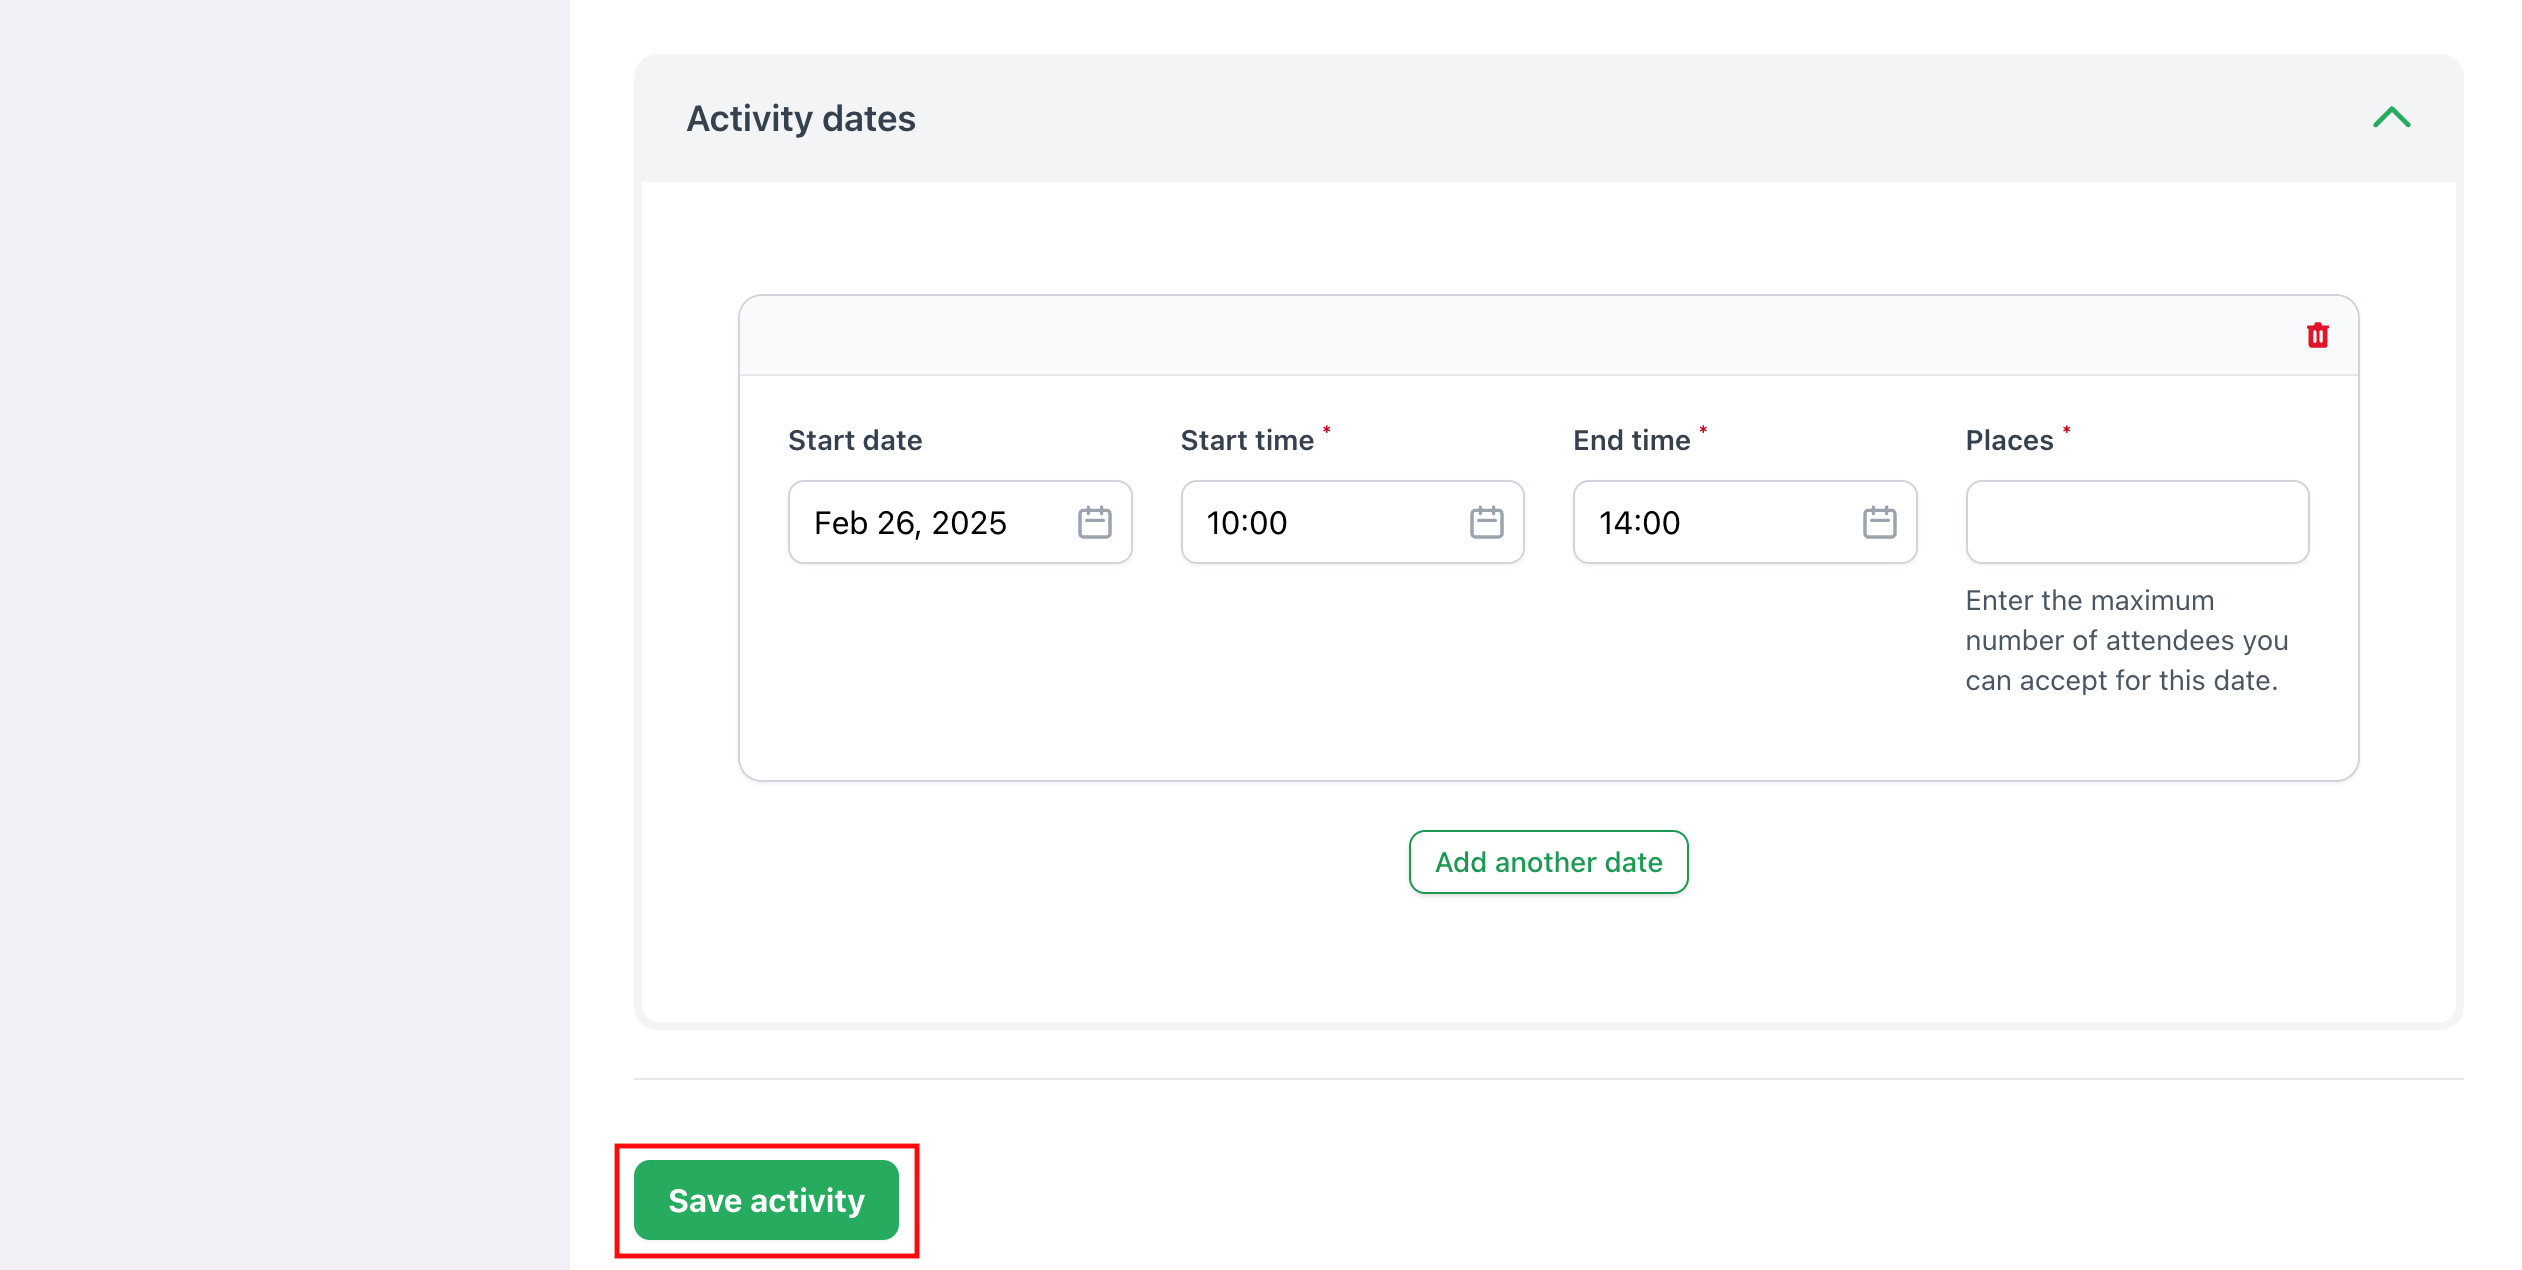Click the Feb 26, 2025 date value
Image resolution: width=2522 pixels, height=1270 pixels.
click(910, 523)
